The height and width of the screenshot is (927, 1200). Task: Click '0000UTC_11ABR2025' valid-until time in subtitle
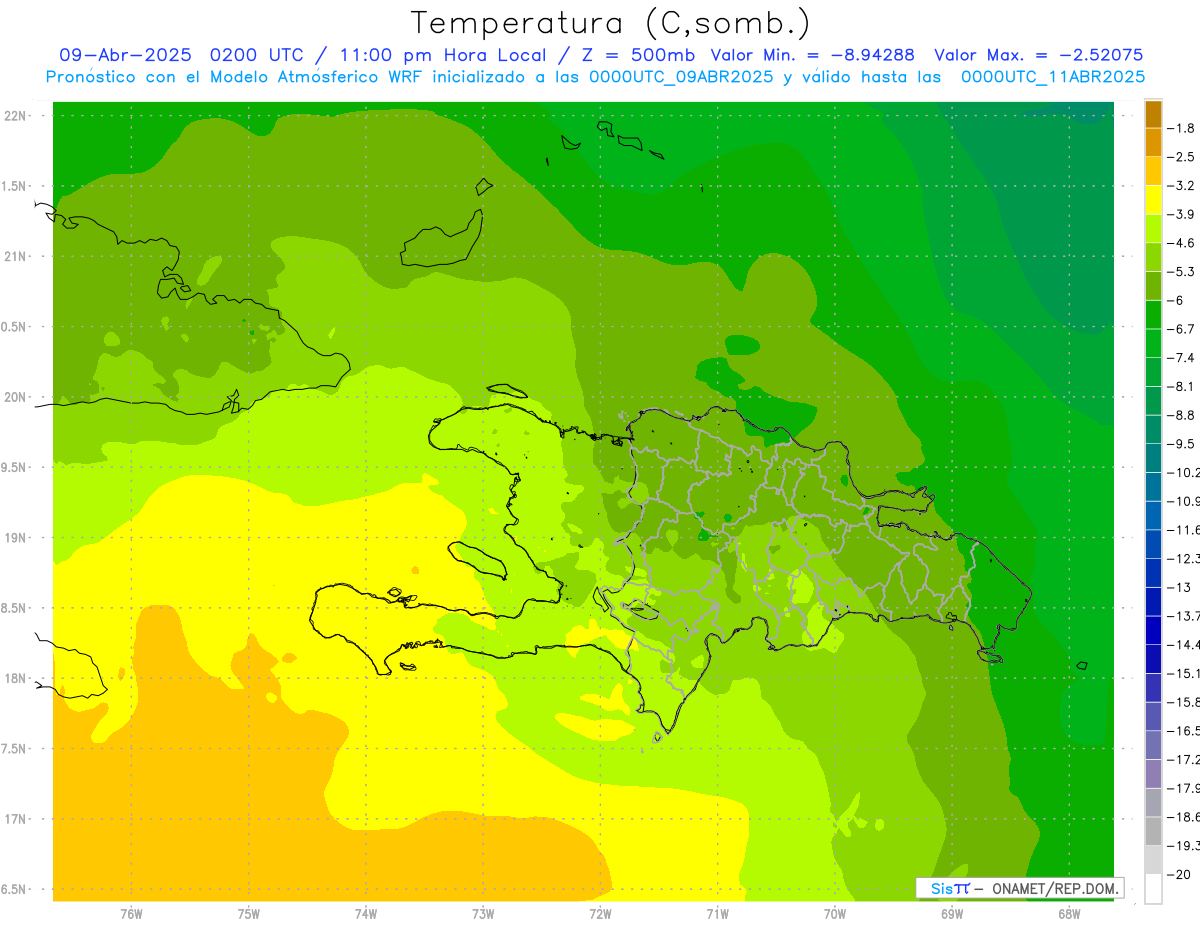point(1052,77)
